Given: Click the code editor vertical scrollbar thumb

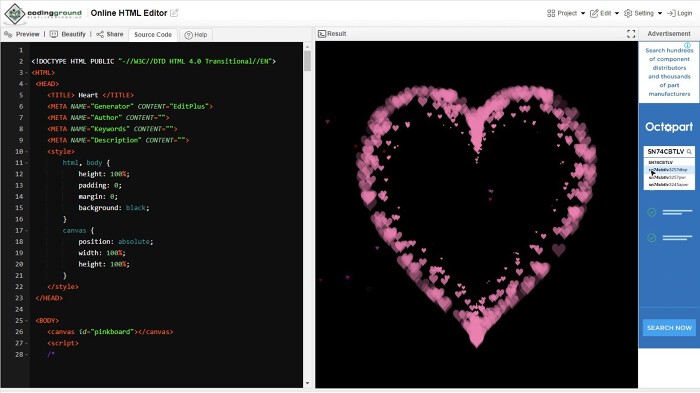Looking at the screenshot, I should pyautogui.click(x=307, y=61).
